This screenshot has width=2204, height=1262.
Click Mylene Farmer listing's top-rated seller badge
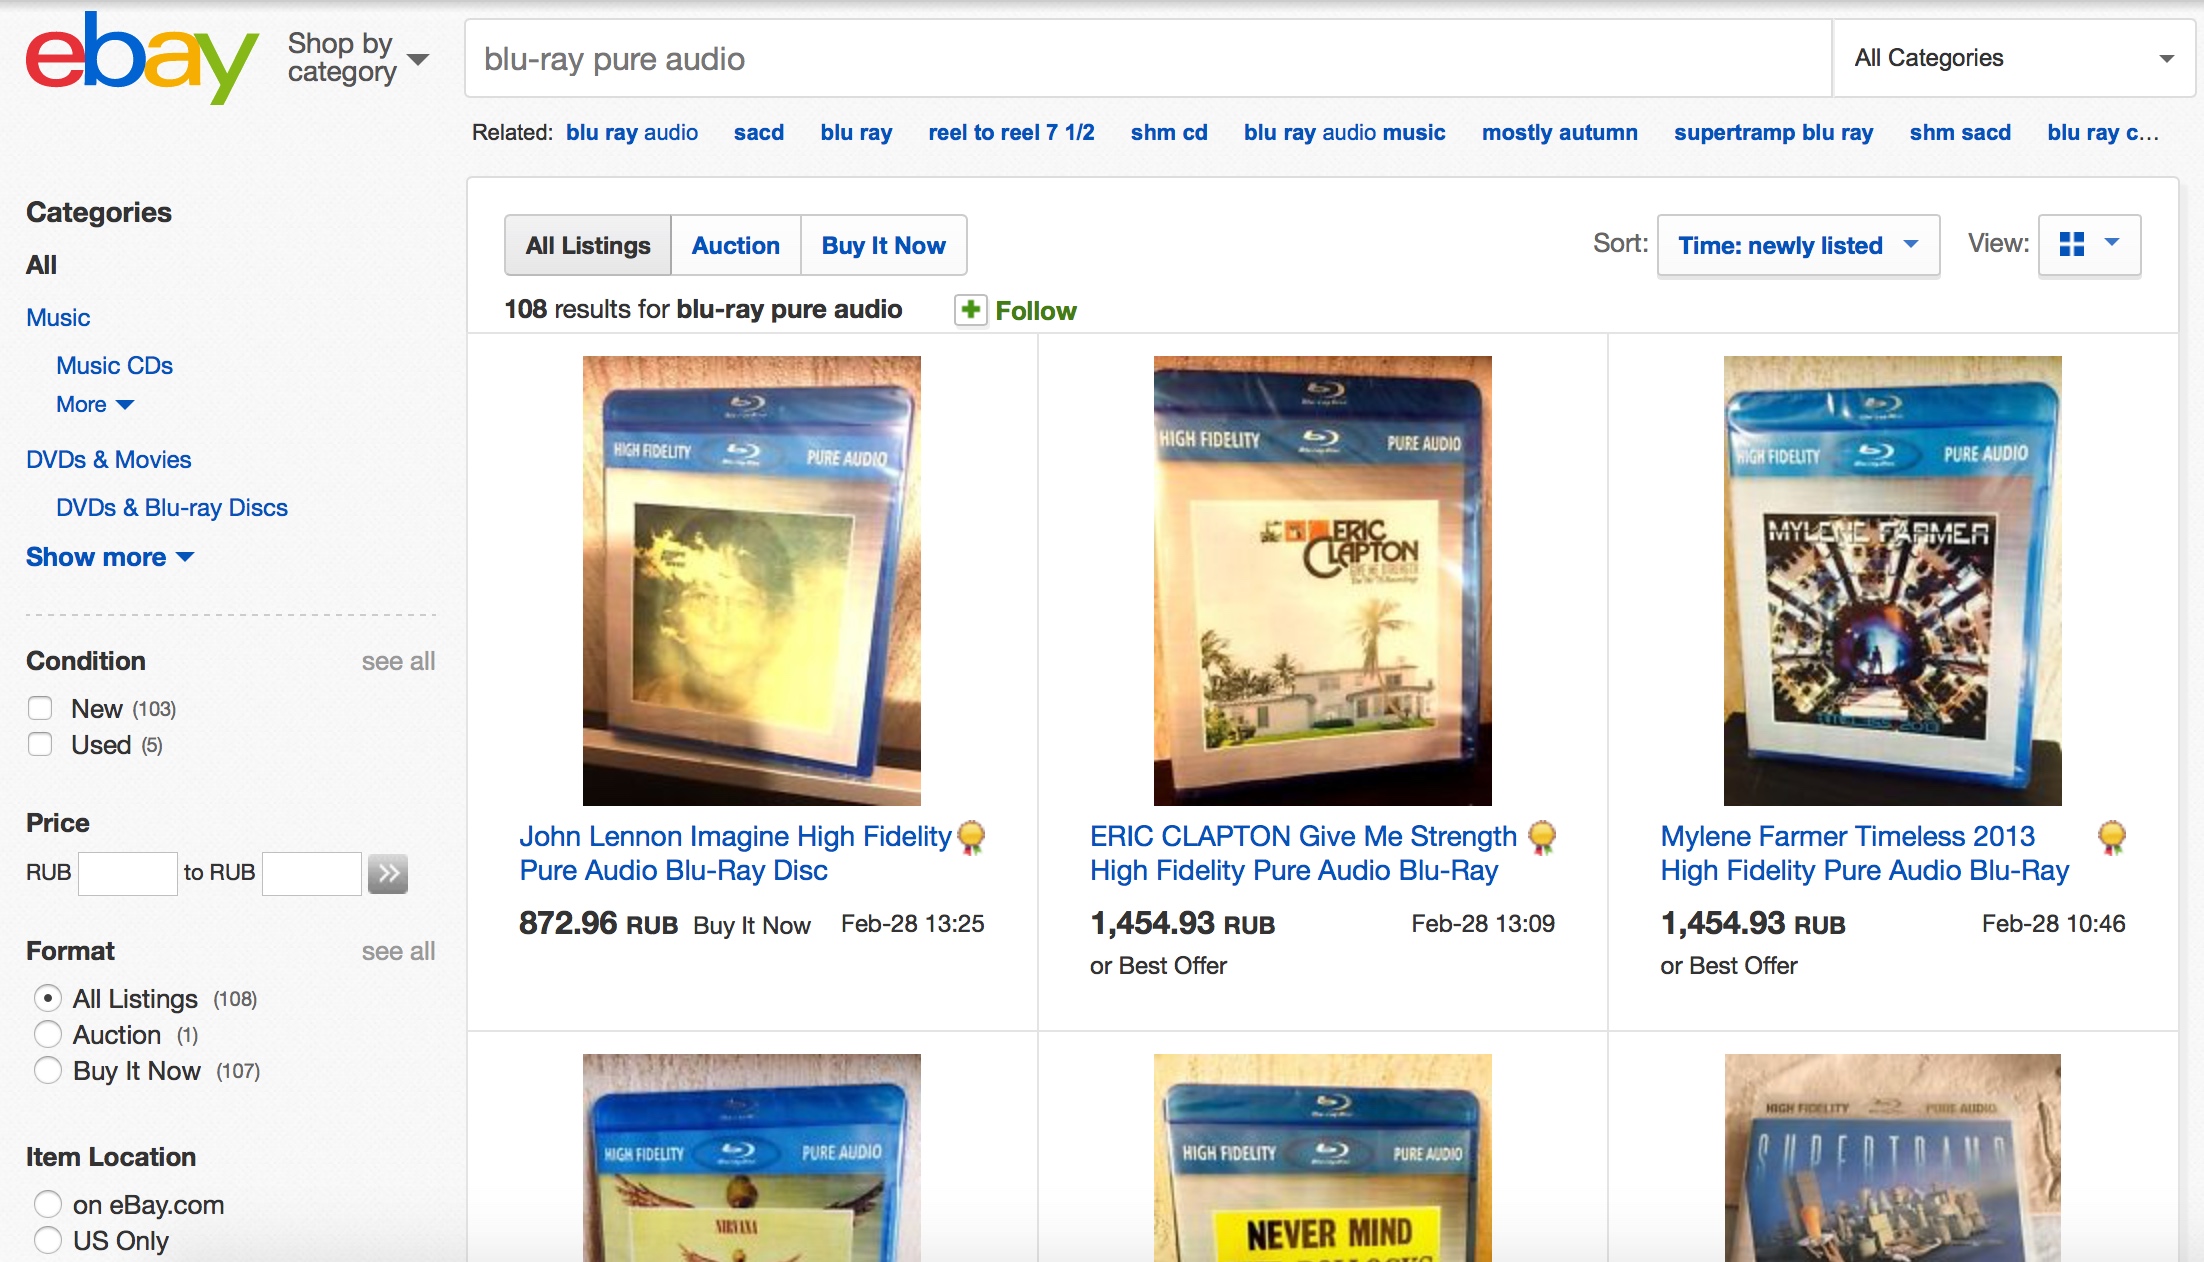[2112, 837]
